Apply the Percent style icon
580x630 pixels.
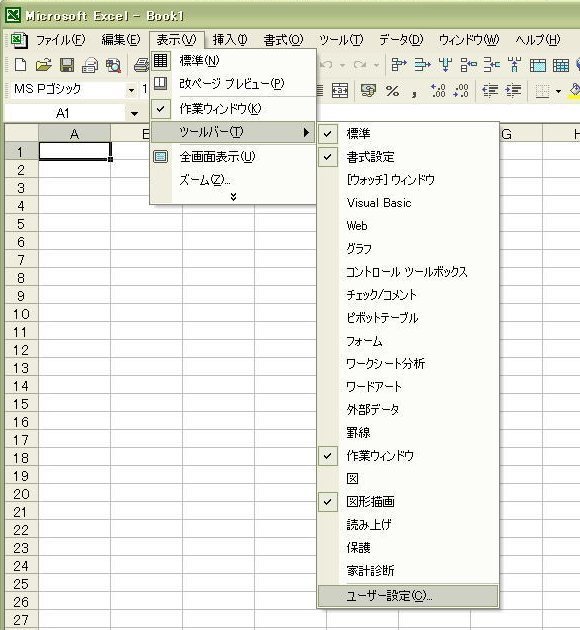(392, 91)
